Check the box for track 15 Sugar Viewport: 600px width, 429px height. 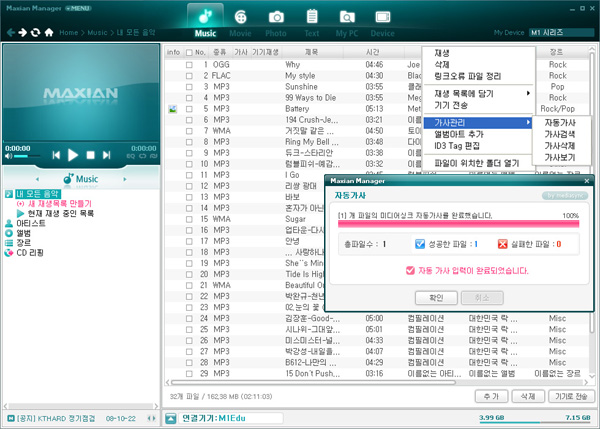click(x=189, y=219)
